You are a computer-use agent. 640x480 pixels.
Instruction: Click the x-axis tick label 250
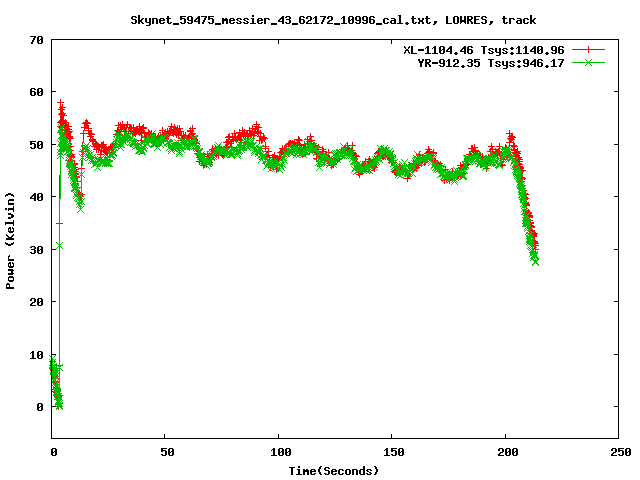coord(621,452)
